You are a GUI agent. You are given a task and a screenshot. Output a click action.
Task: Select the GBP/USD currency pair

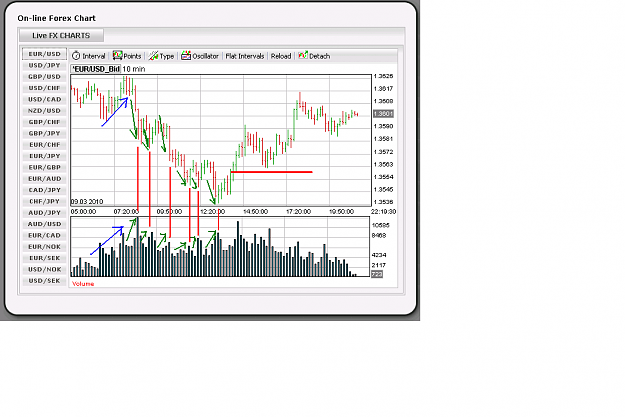[45, 77]
